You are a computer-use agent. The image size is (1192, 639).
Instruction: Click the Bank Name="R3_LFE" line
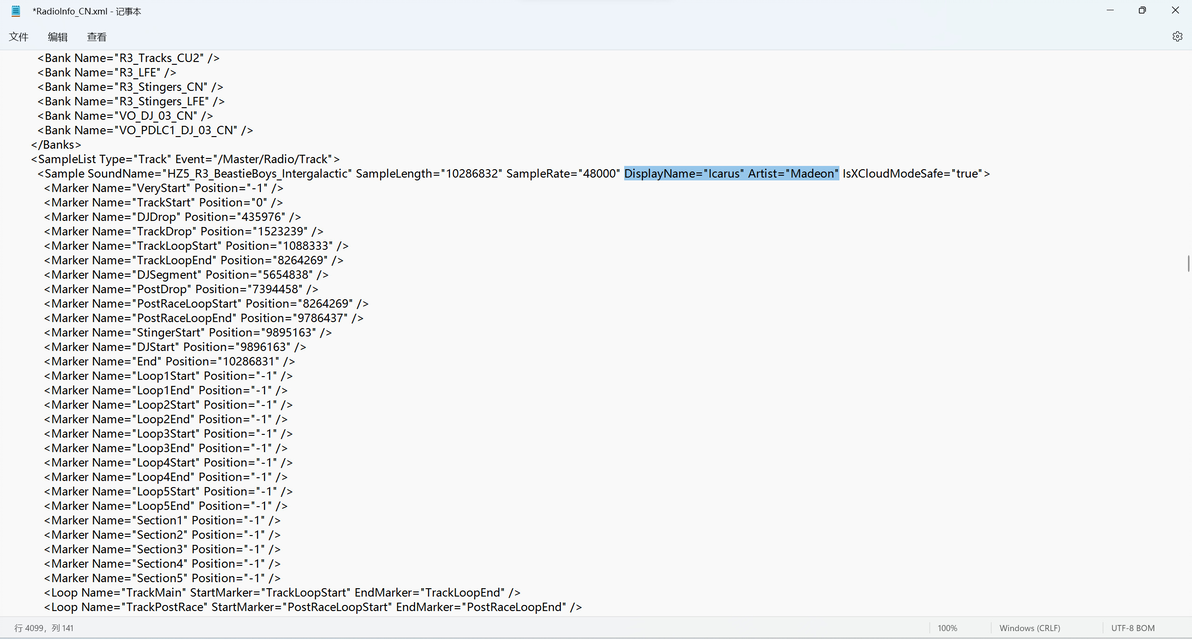point(107,73)
